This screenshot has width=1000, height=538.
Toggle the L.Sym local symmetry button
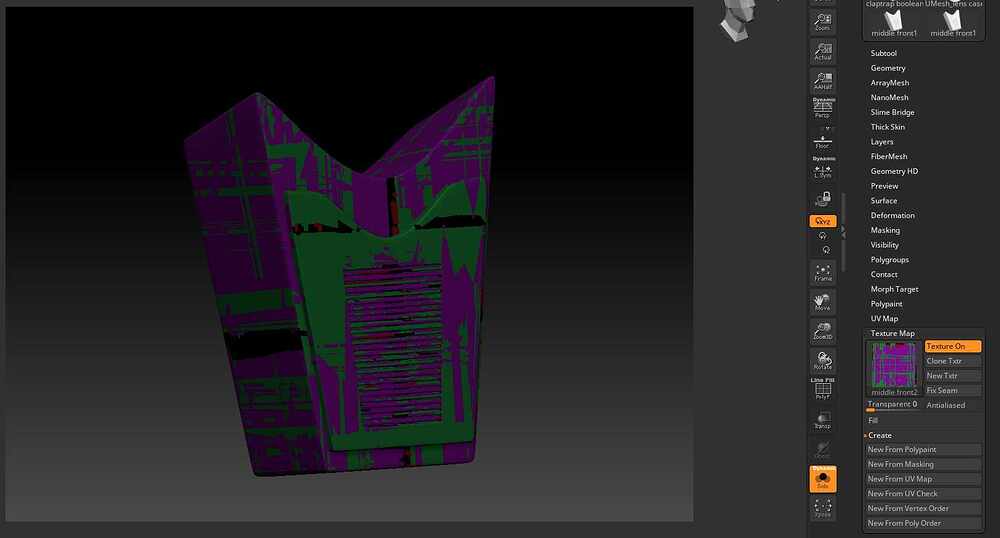pos(823,169)
